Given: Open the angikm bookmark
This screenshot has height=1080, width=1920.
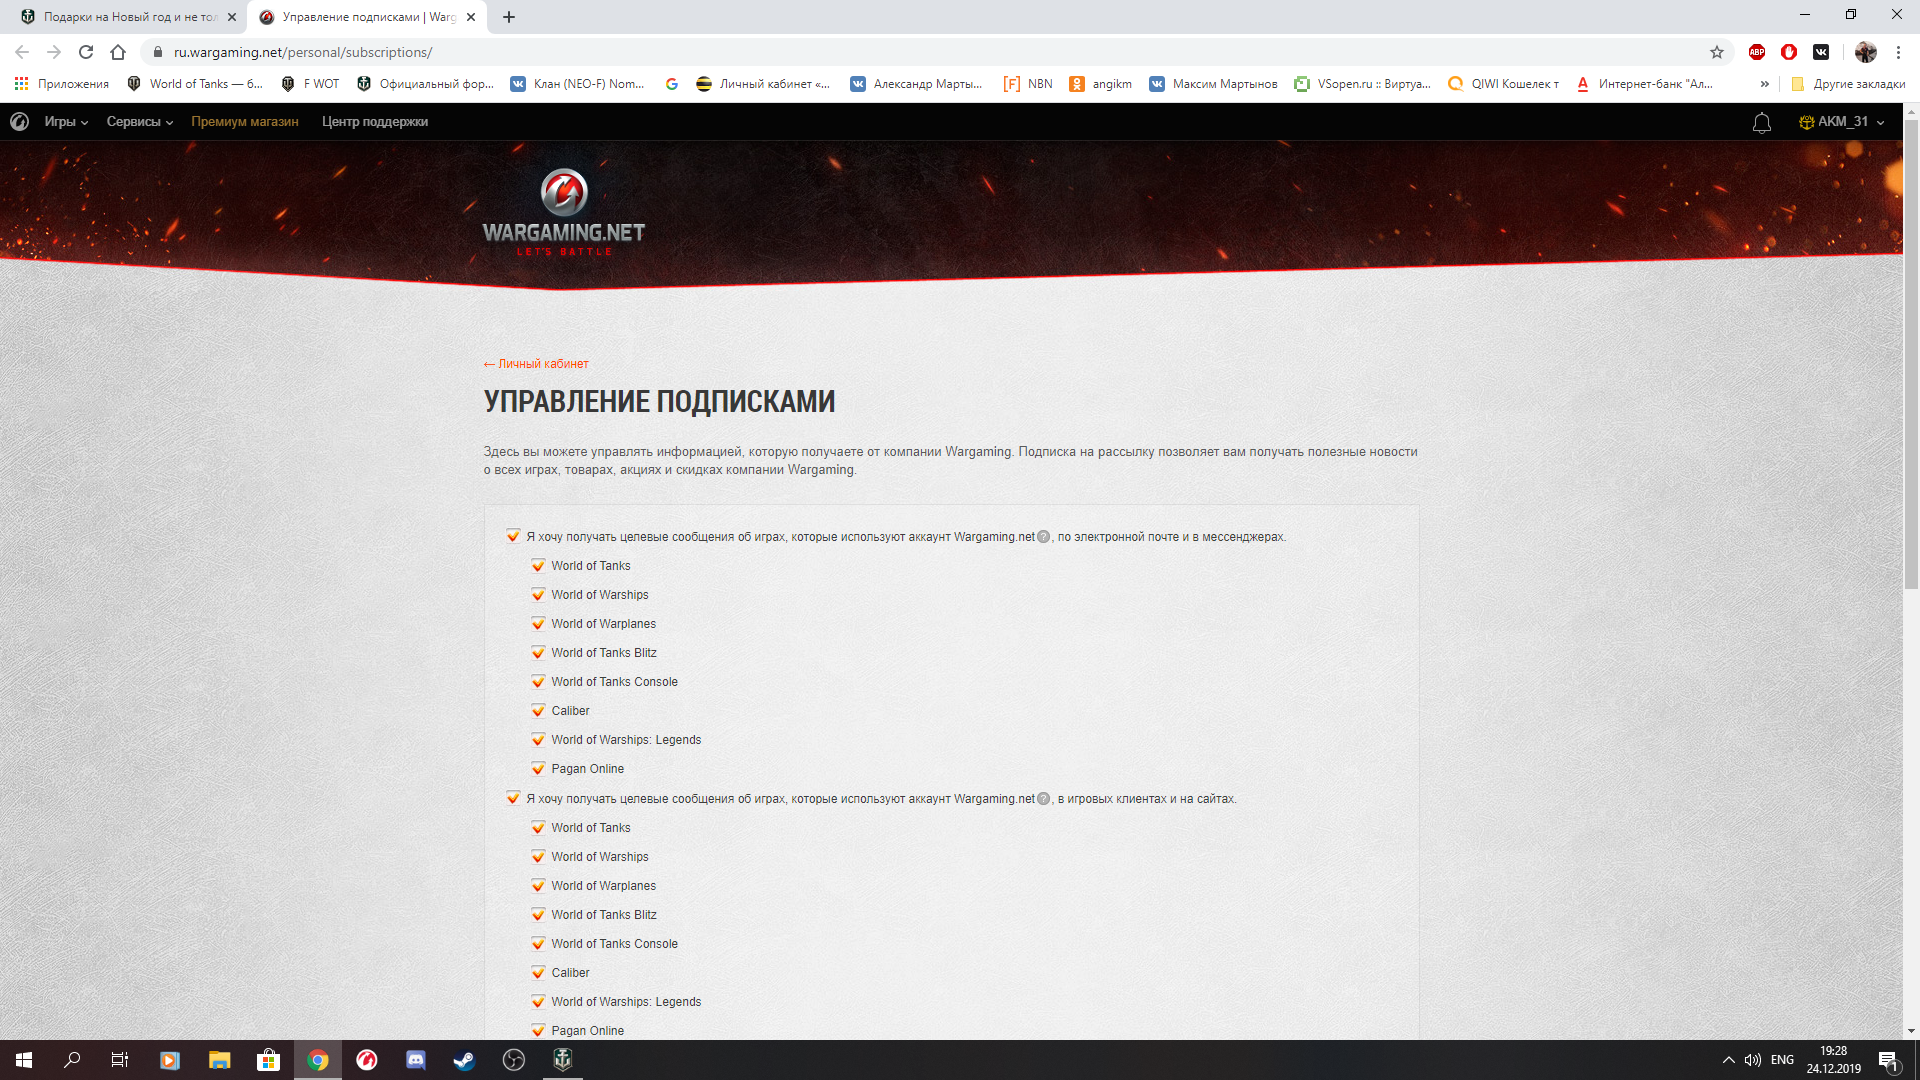Looking at the screenshot, I should [x=1101, y=84].
